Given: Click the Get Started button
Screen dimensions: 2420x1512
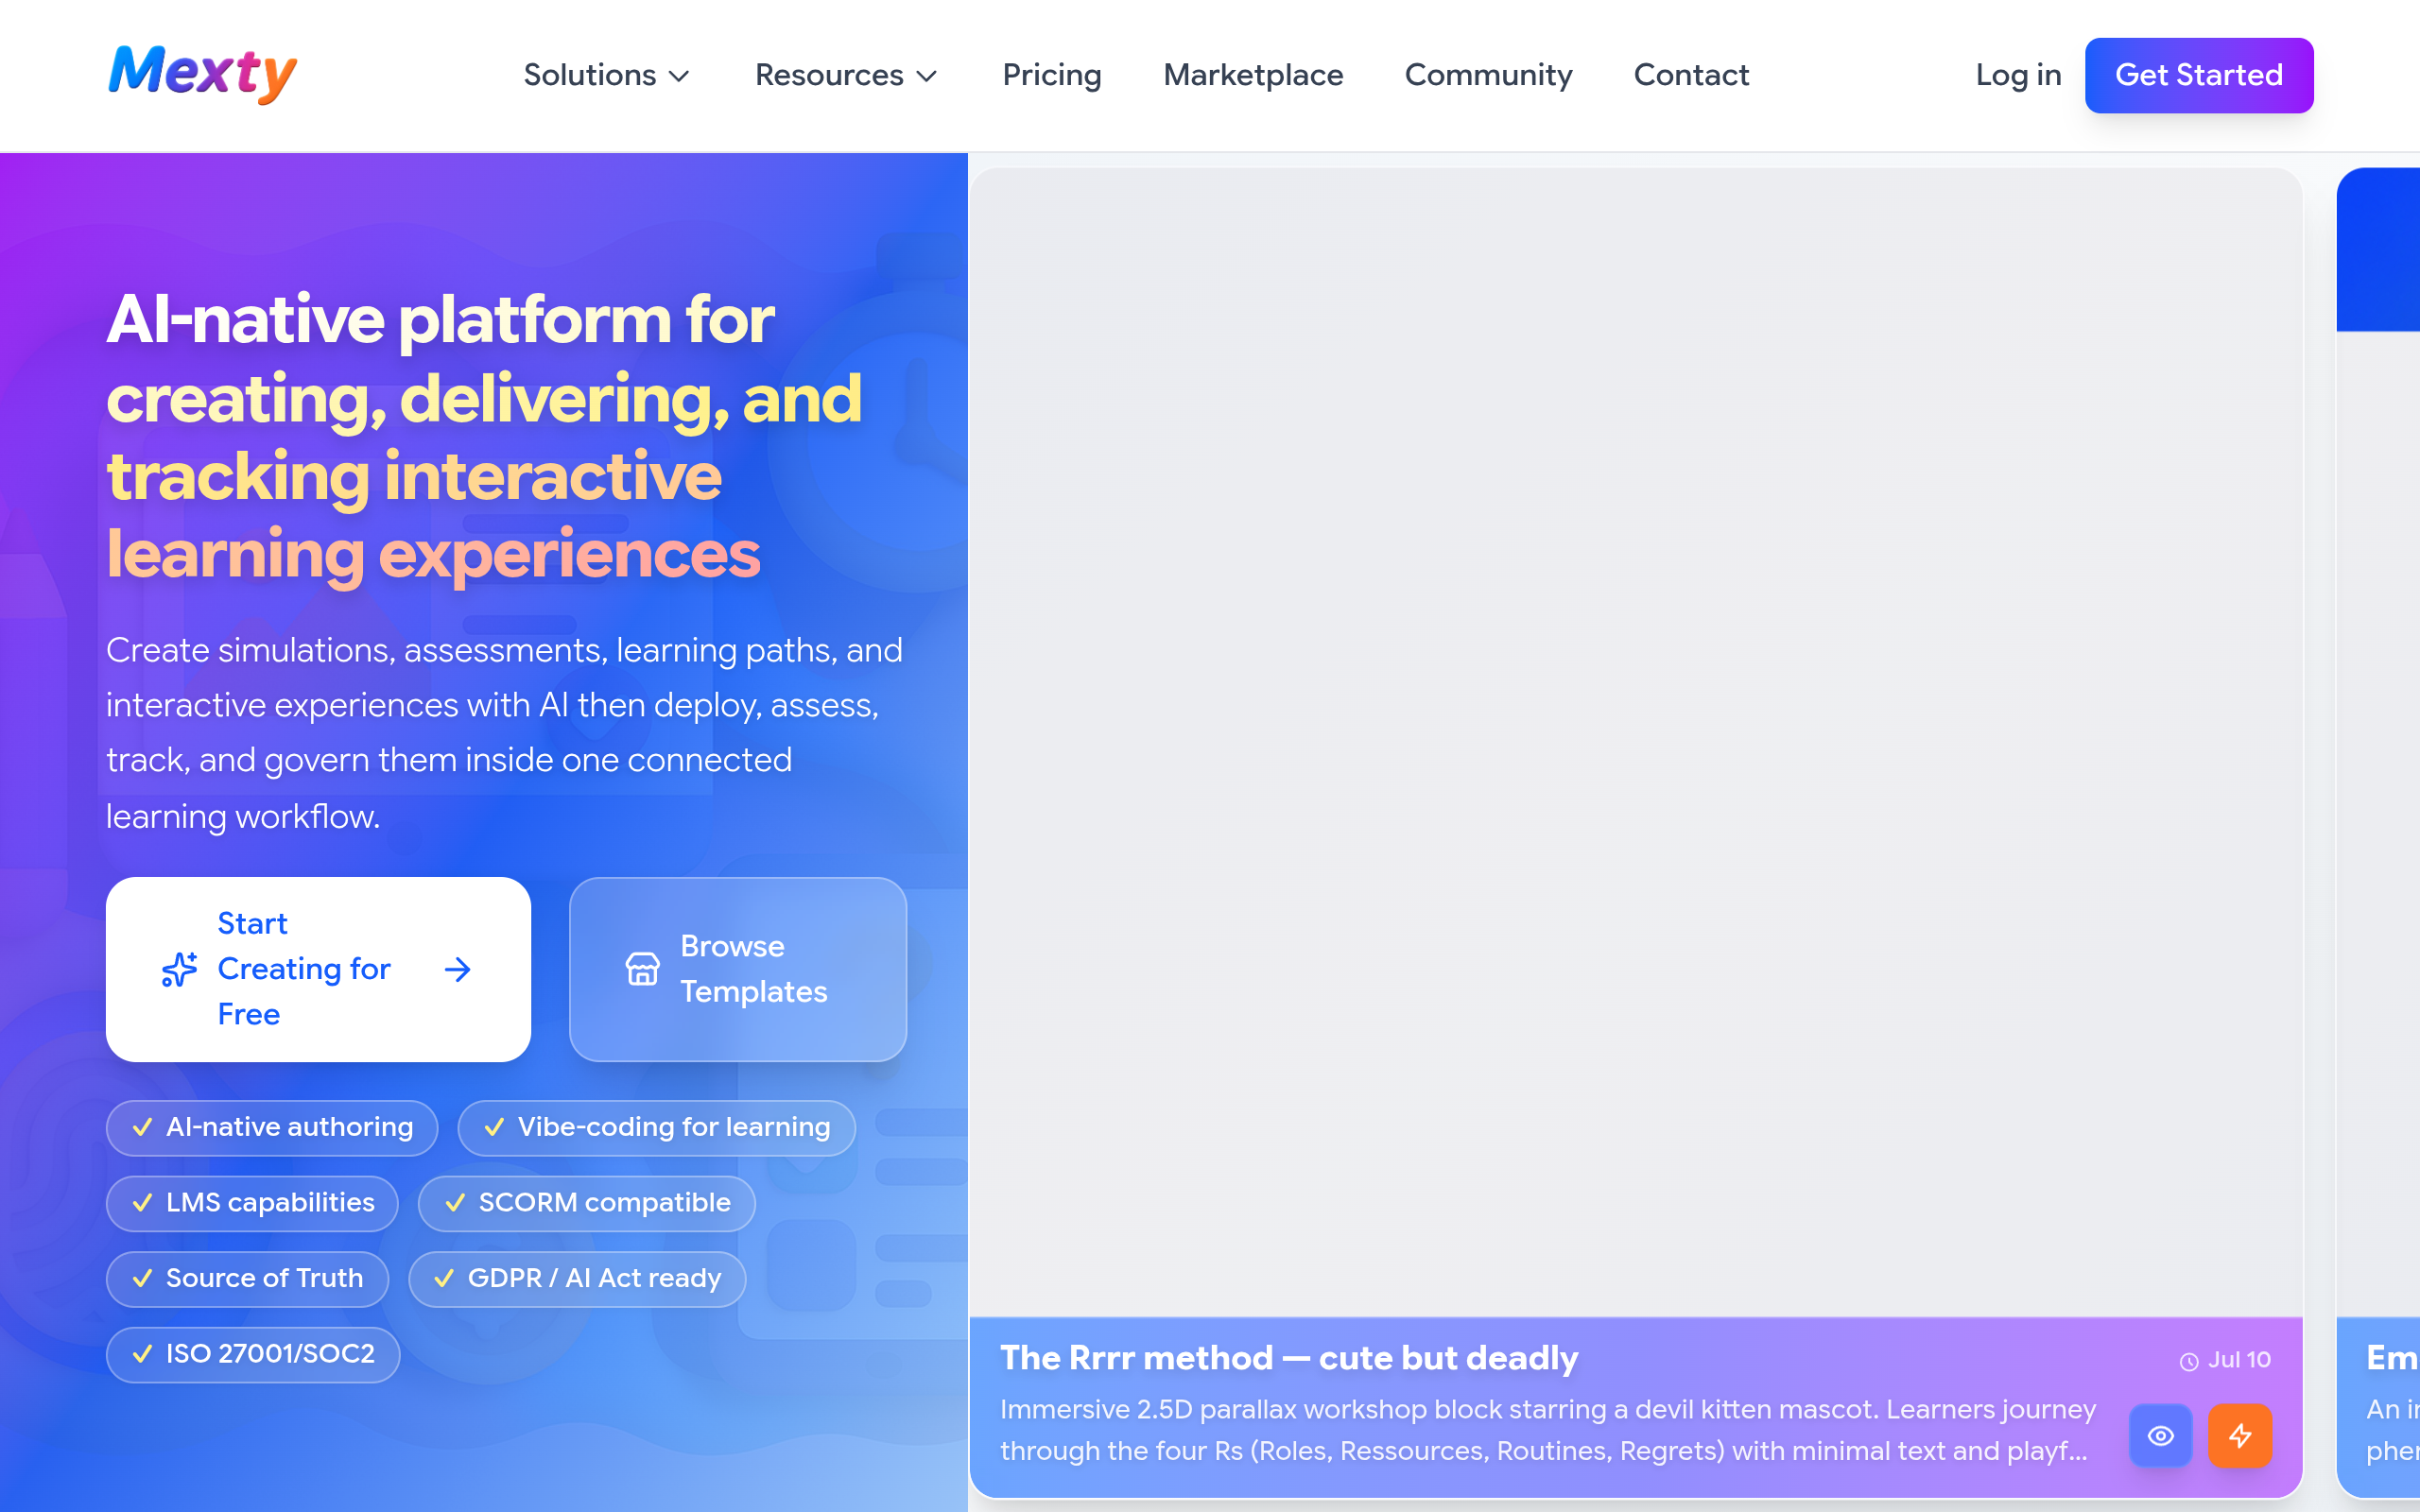Looking at the screenshot, I should 2198,75.
